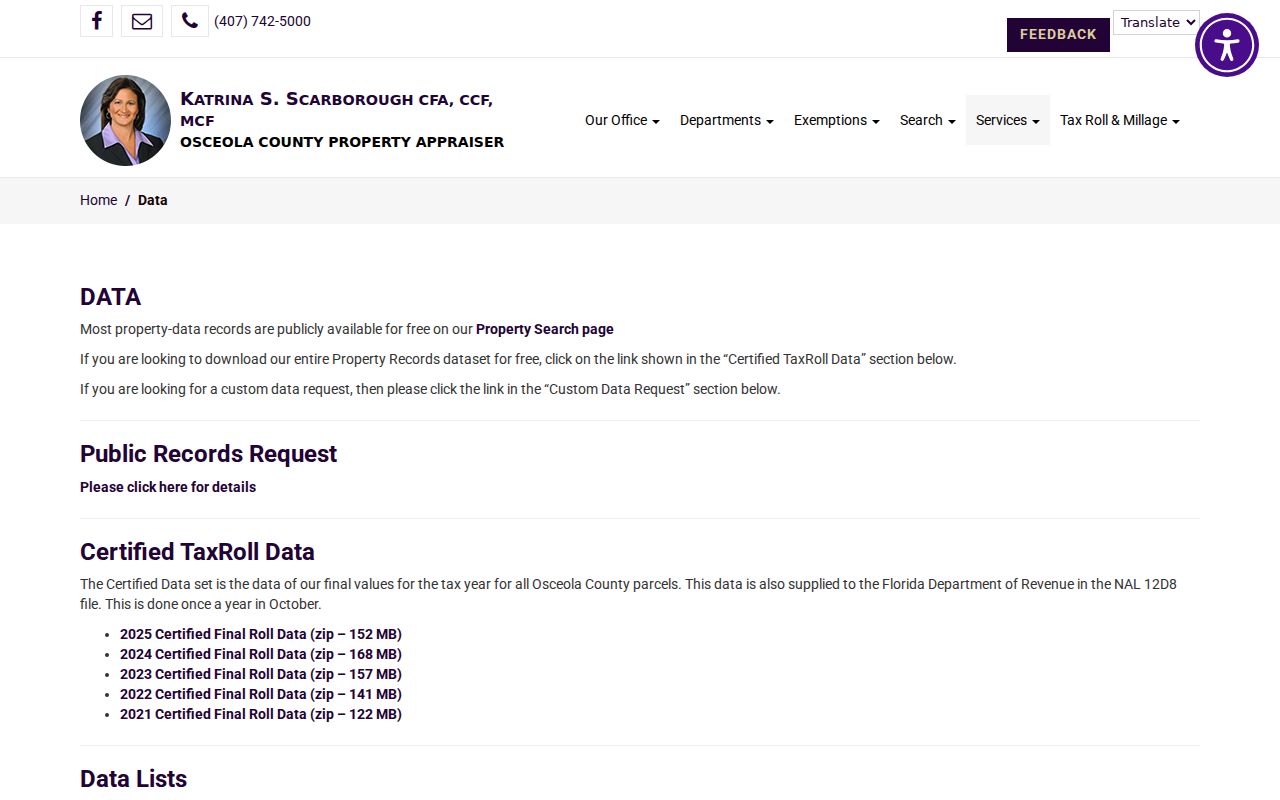Download 2021 Certified Final Roll Data
Screen dimensions: 1280x800
pyautogui.click(x=261, y=714)
